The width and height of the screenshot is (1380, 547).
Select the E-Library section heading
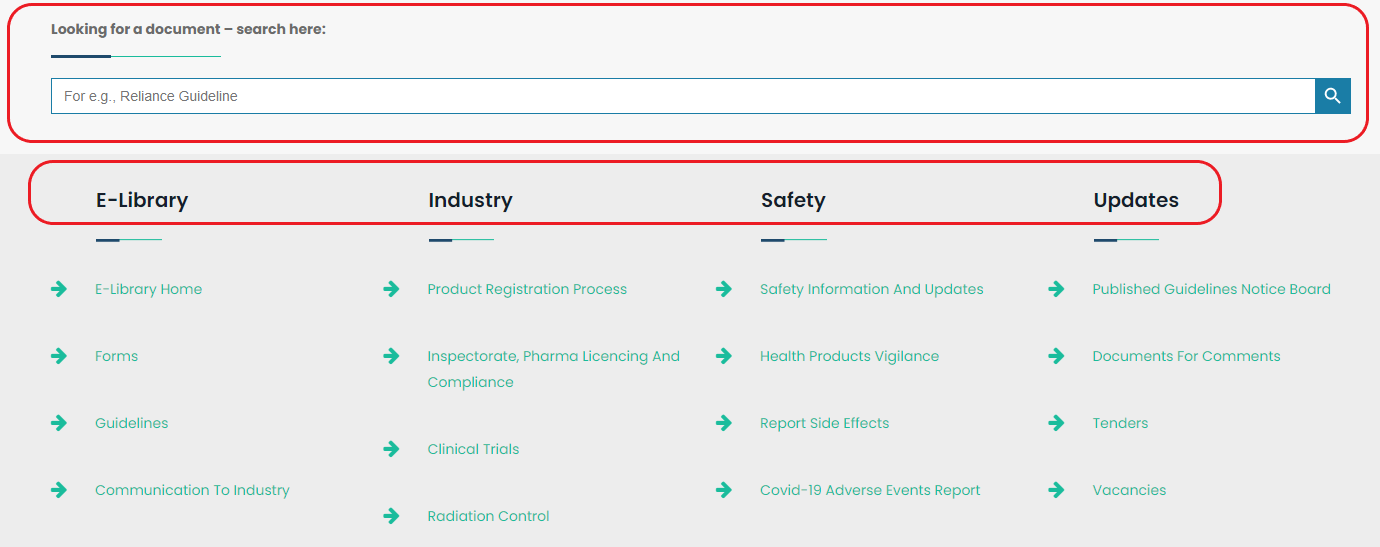[142, 200]
